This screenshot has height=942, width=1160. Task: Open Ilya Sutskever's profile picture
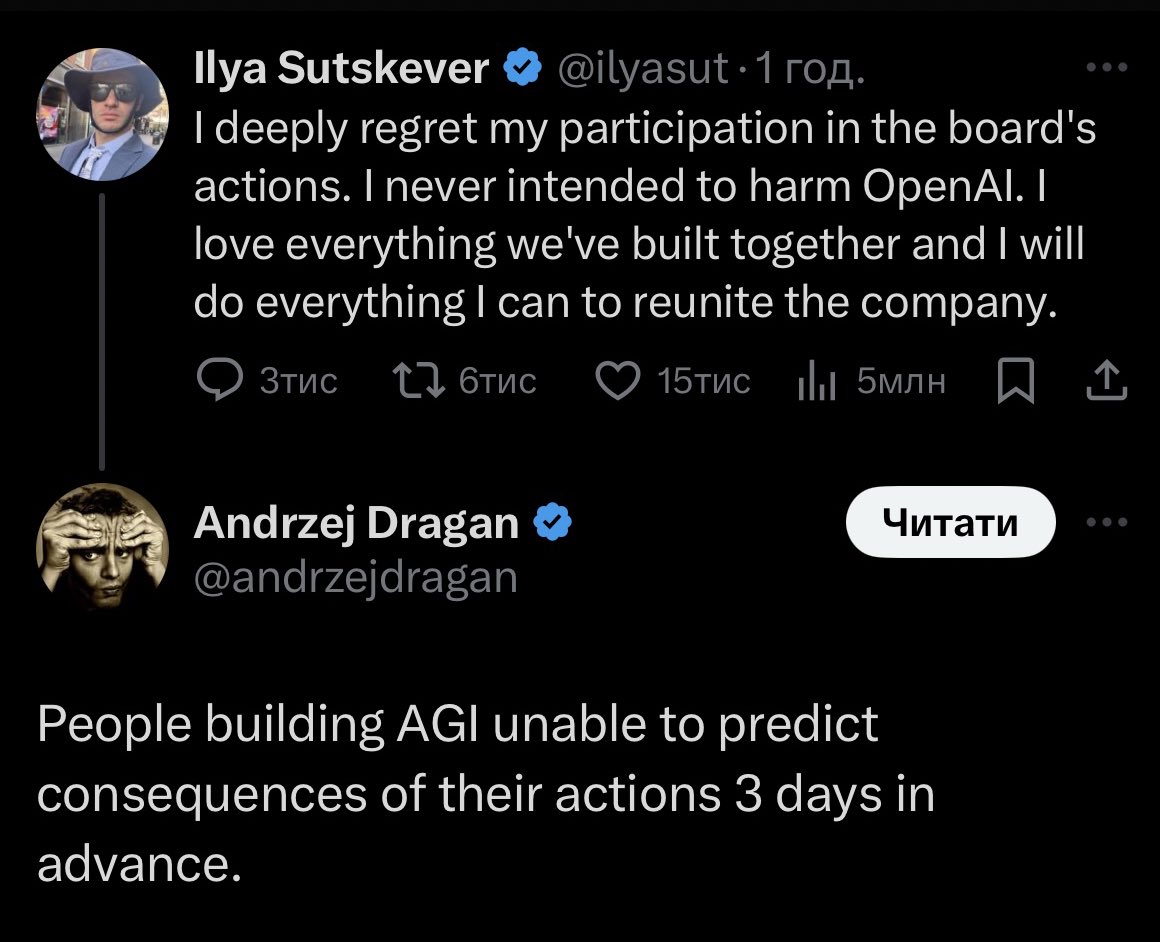(103, 114)
